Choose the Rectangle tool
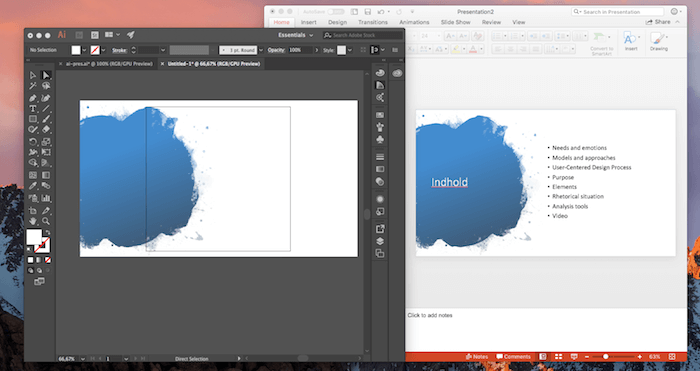Viewport: 700px width, 371px height. point(33,119)
